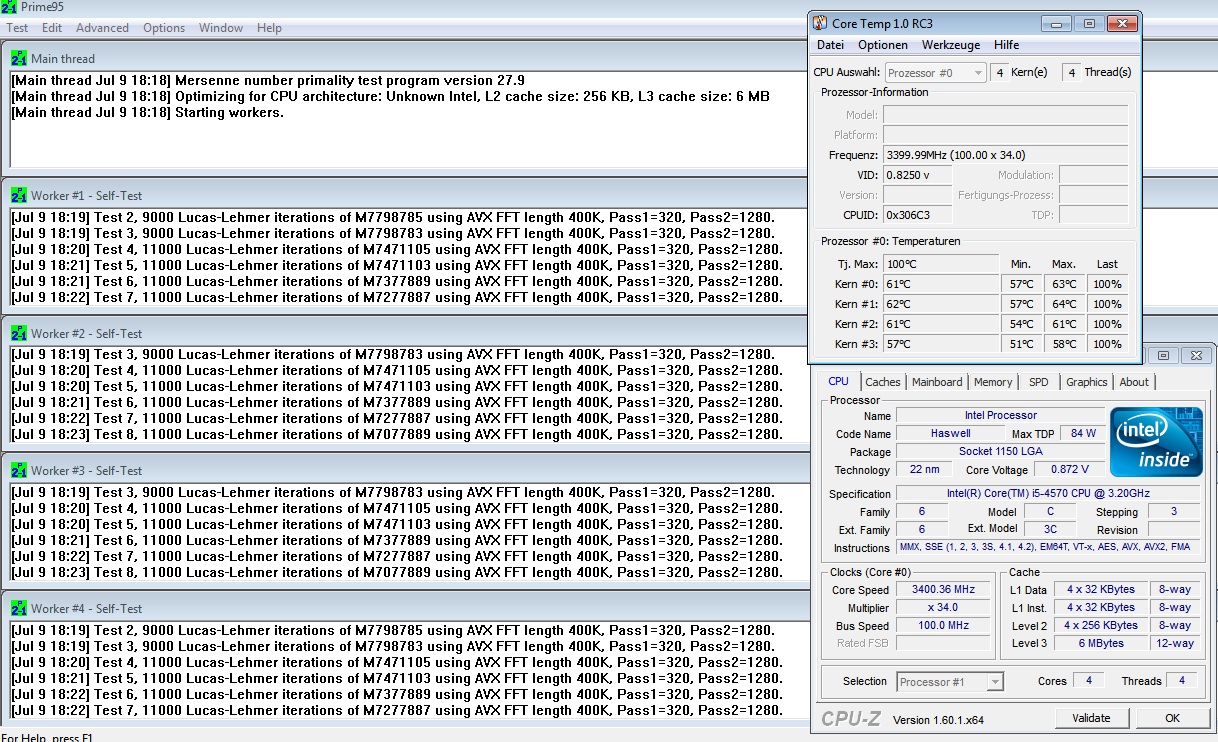Maximize the CPU-Z window
This screenshot has height=742, width=1218.
[x=1163, y=355]
